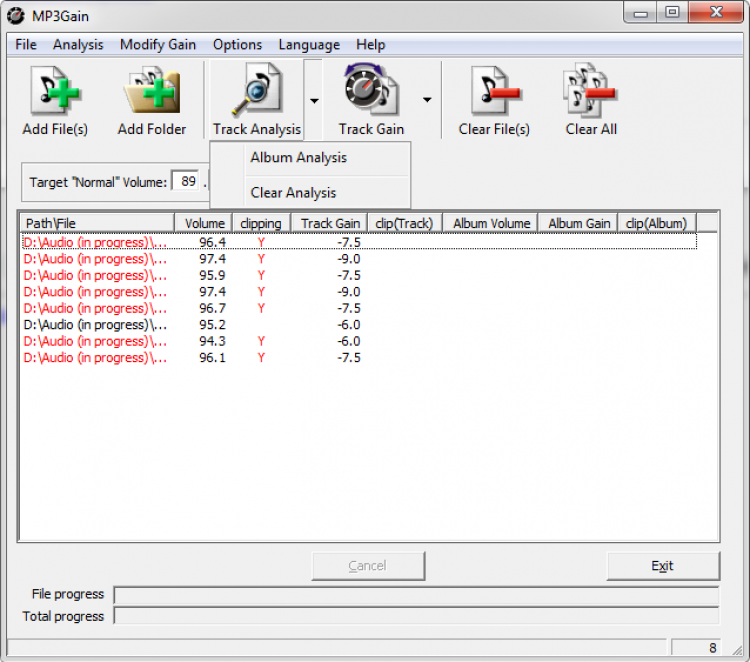The image size is (750, 662).
Task: Expand the Track Gain dropdown arrow
Action: pos(427,99)
